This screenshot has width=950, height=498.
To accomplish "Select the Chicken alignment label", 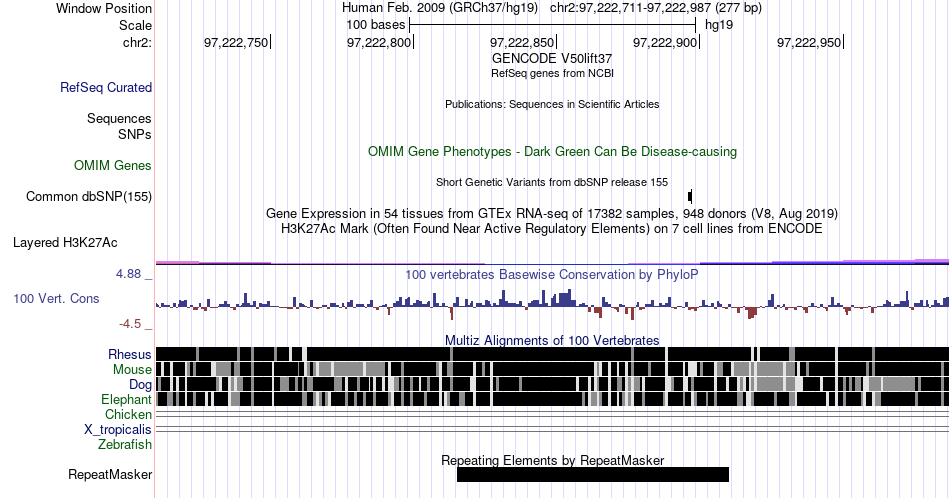I will (128, 414).
